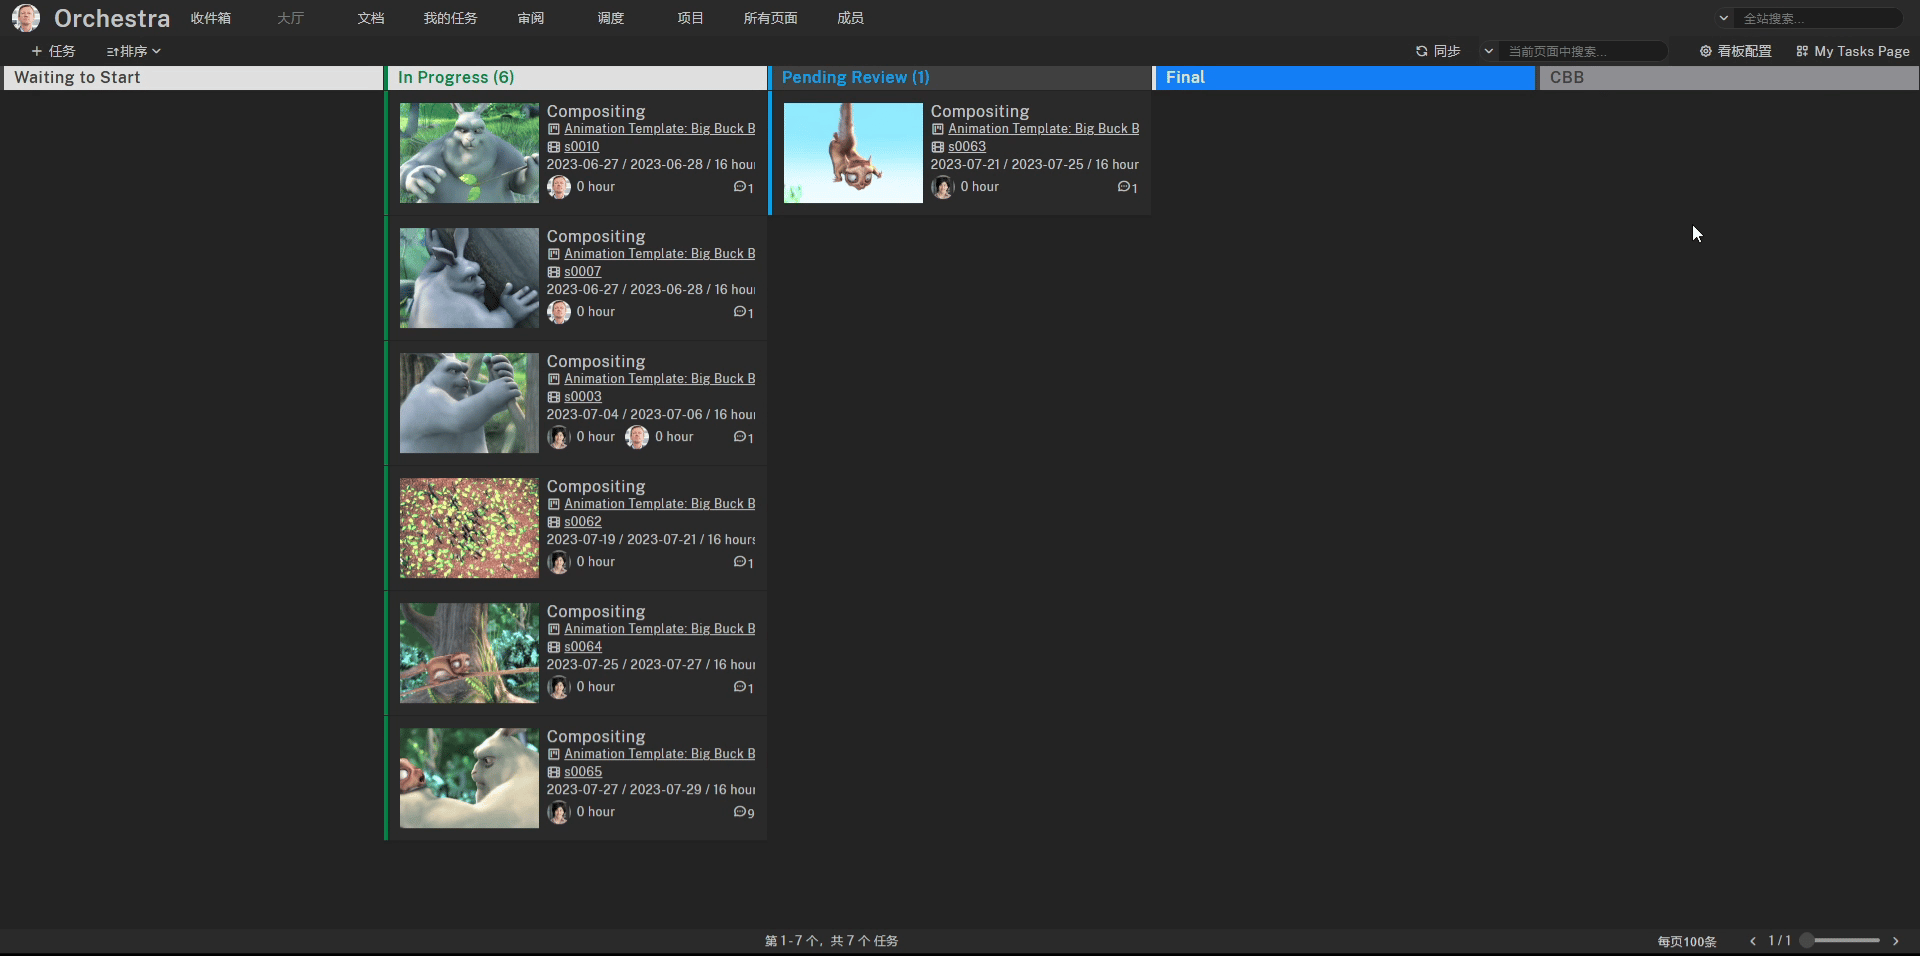Image resolution: width=1920 pixels, height=956 pixels.
Task: Click the shot film icon beside s0063
Action: pos(938,147)
